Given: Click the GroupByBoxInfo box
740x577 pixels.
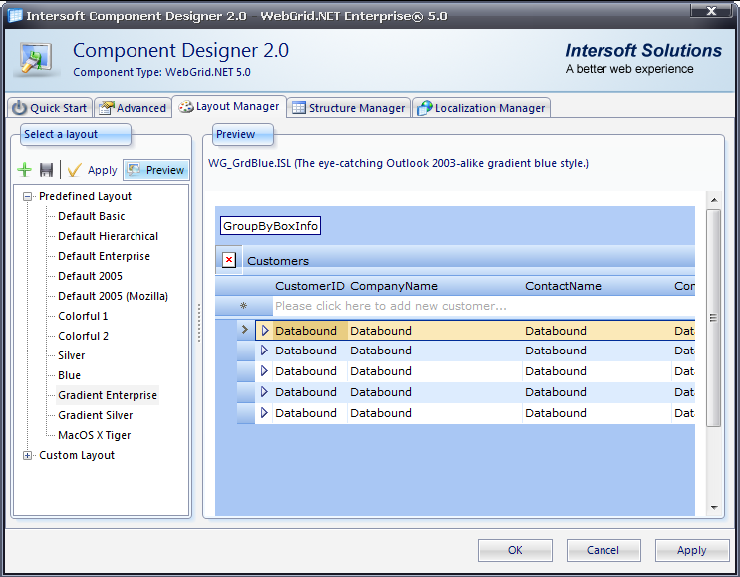Looking at the screenshot, I should [x=270, y=226].
